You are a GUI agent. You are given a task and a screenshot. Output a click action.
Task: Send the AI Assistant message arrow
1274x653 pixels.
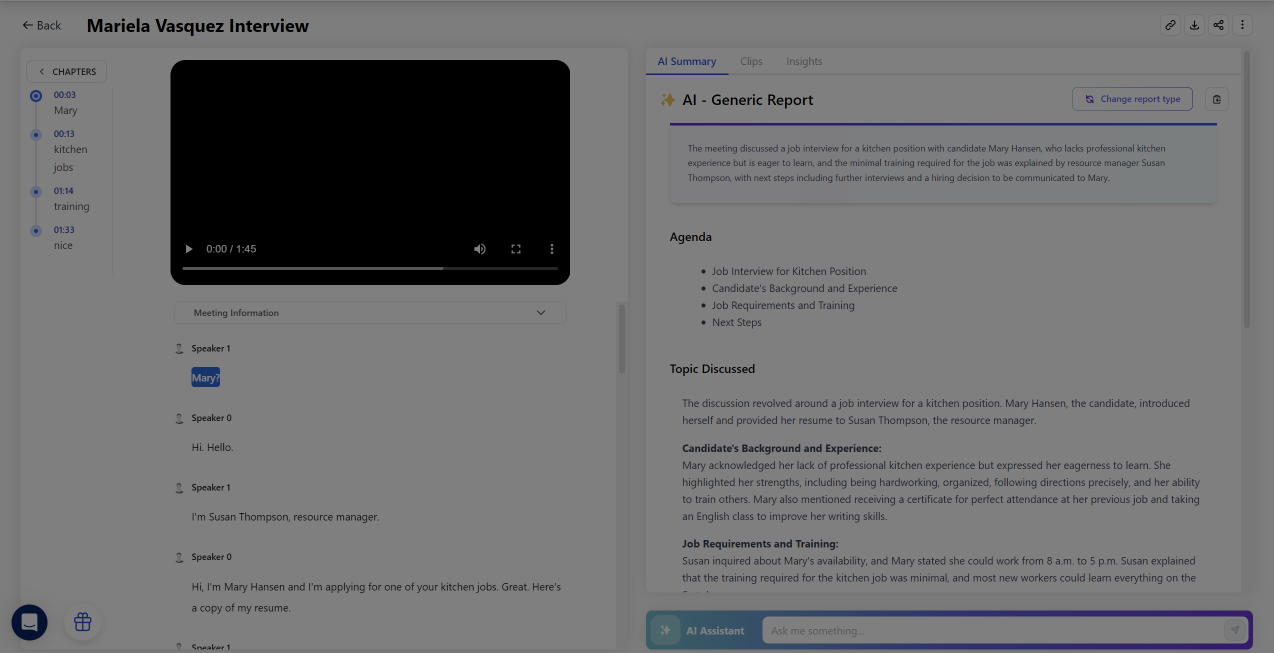pyautogui.click(x=1234, y=630)
